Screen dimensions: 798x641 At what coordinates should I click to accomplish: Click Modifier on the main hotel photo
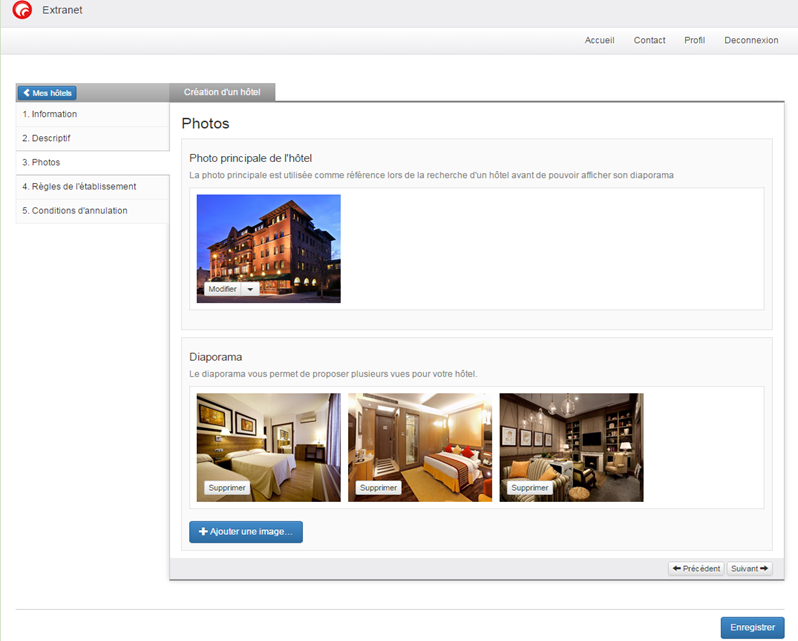click(x=222, y=289)
